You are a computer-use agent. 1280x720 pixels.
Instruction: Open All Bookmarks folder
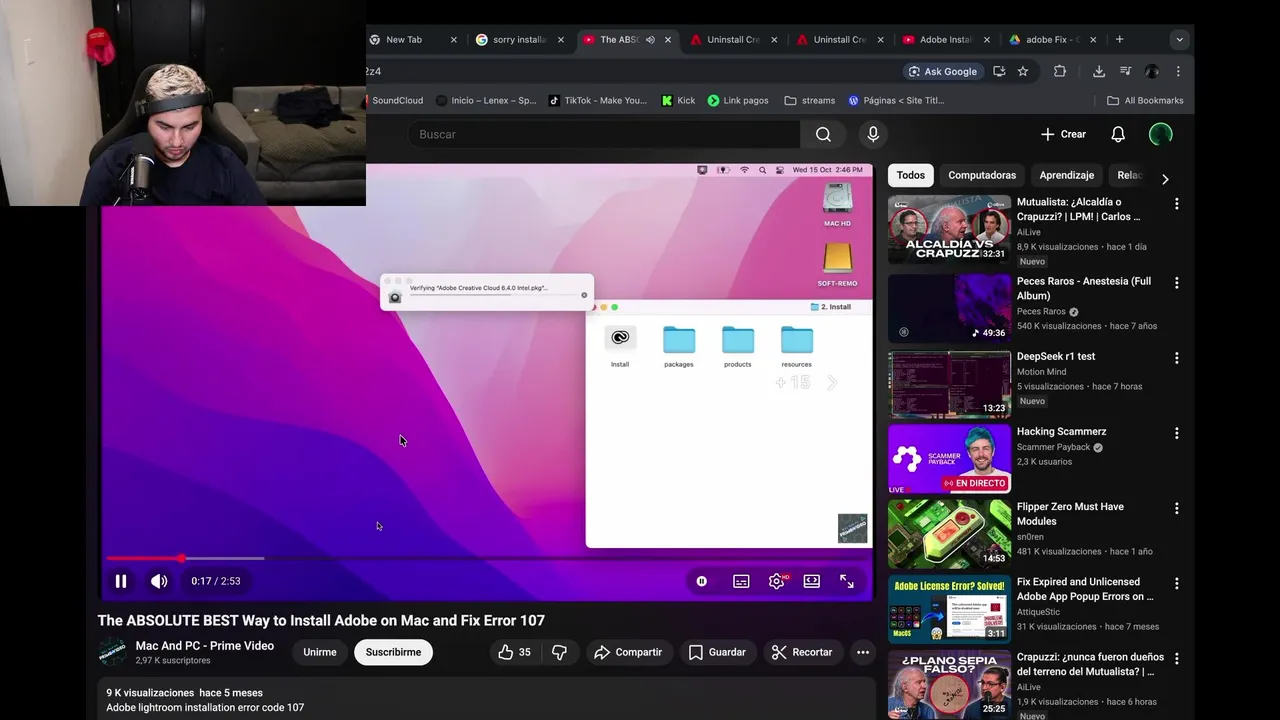[x=1145, y=100]
